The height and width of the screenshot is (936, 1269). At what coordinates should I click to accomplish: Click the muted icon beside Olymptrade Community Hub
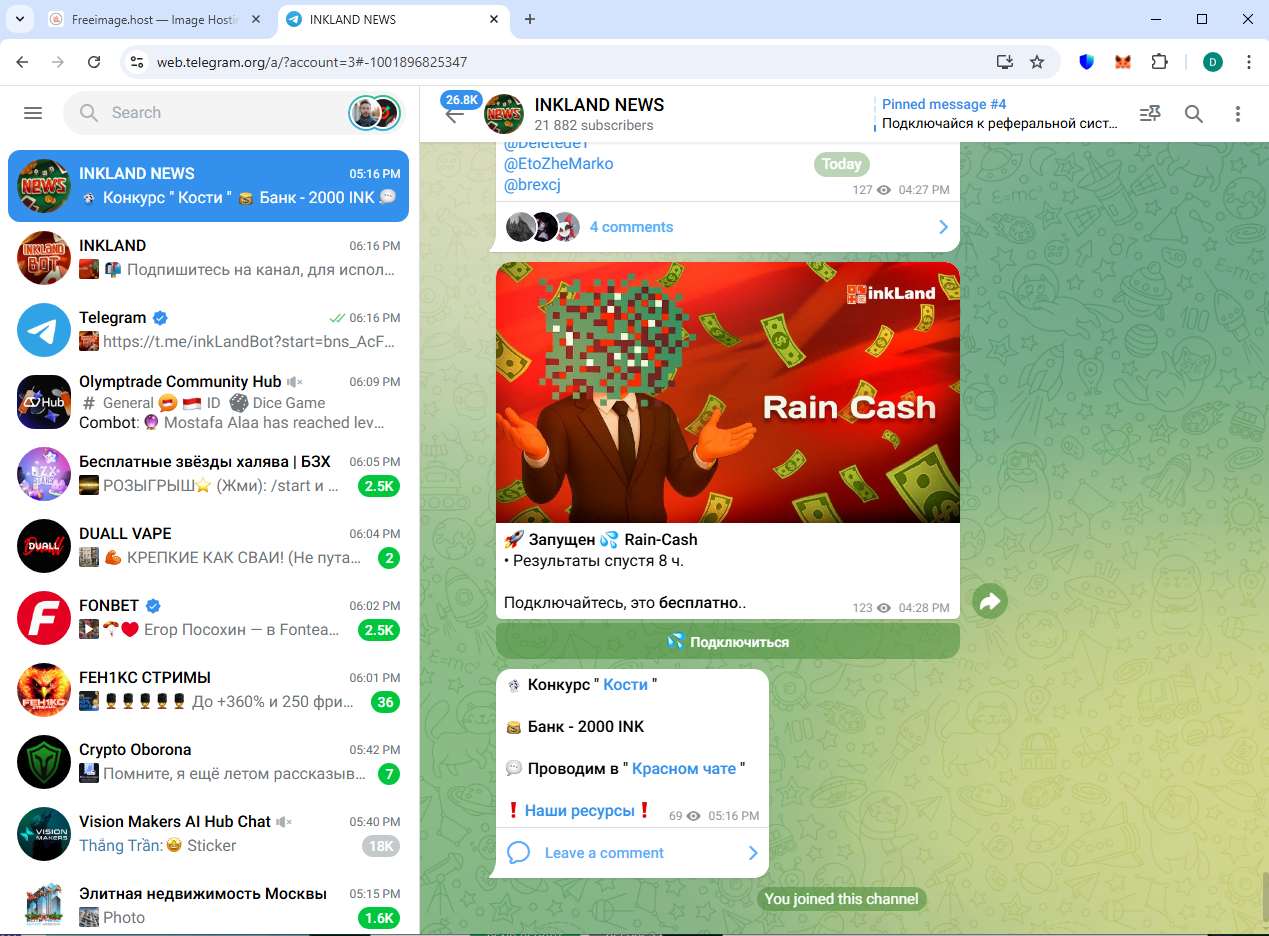pyautogui.click(x=295, y=382)
